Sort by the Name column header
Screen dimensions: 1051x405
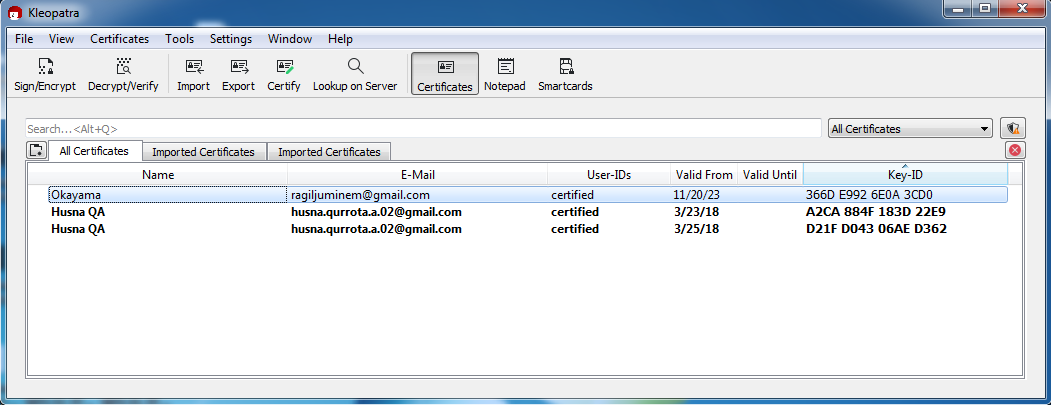tap(158, 175)
